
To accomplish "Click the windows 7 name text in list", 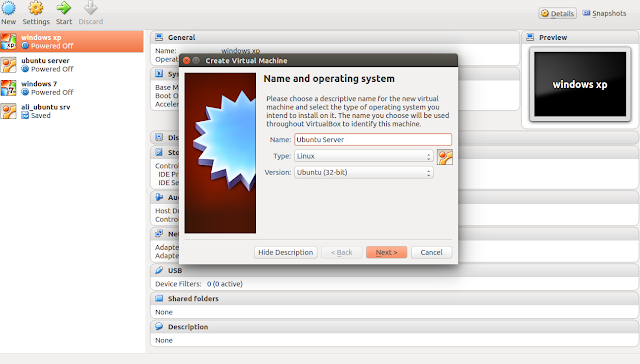I will [x=39, y=84].
